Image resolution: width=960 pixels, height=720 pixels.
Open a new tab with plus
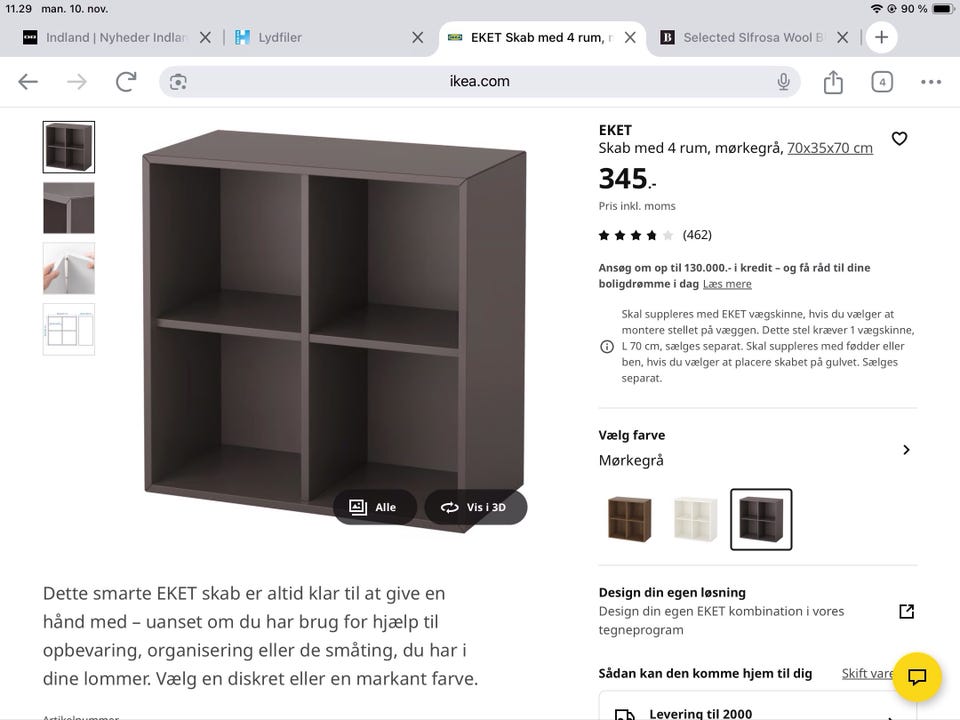(881, 37)
